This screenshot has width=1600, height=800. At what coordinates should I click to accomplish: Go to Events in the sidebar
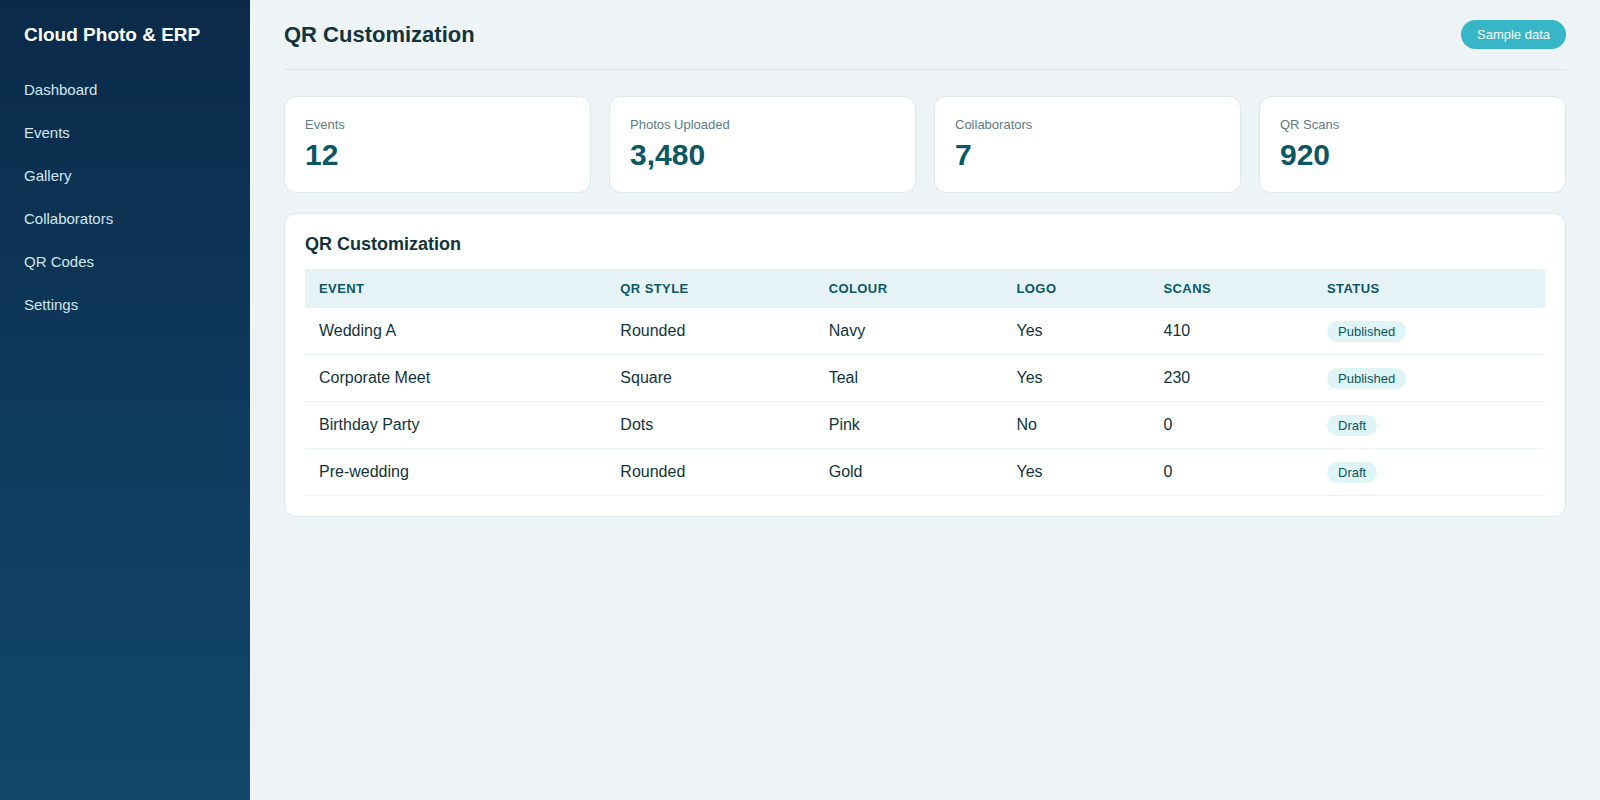47,133
